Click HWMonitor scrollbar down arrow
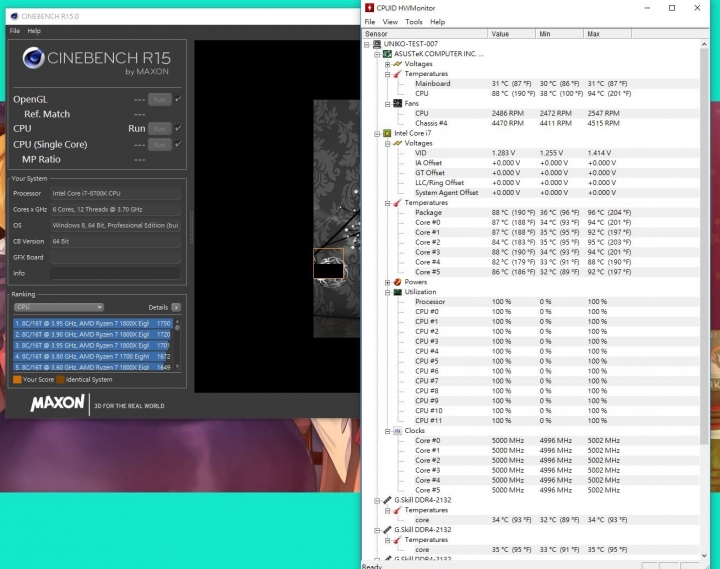Viewport: 720px width, 569px height. tap(704, 556)
